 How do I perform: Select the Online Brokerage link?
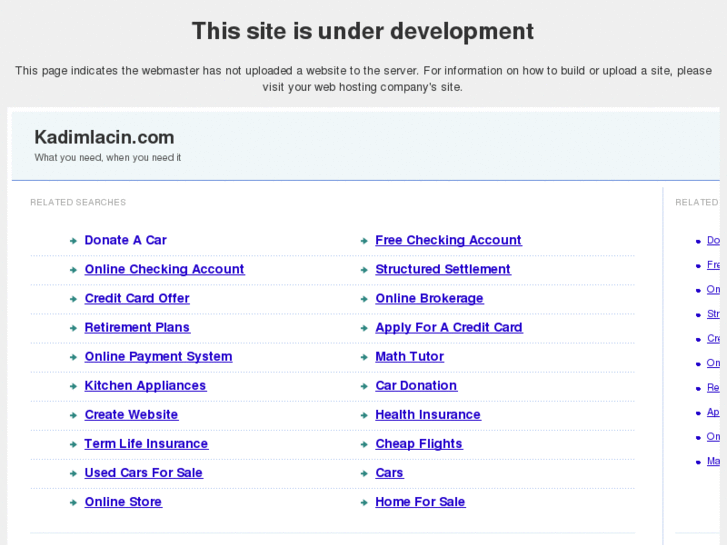click(x=429, y=298)
